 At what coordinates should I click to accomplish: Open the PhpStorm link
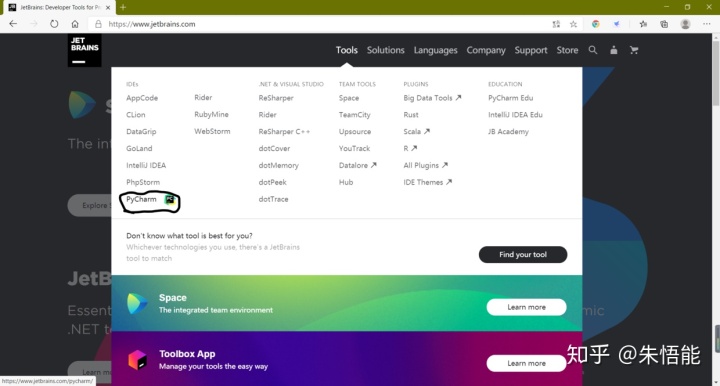[143, 182]
